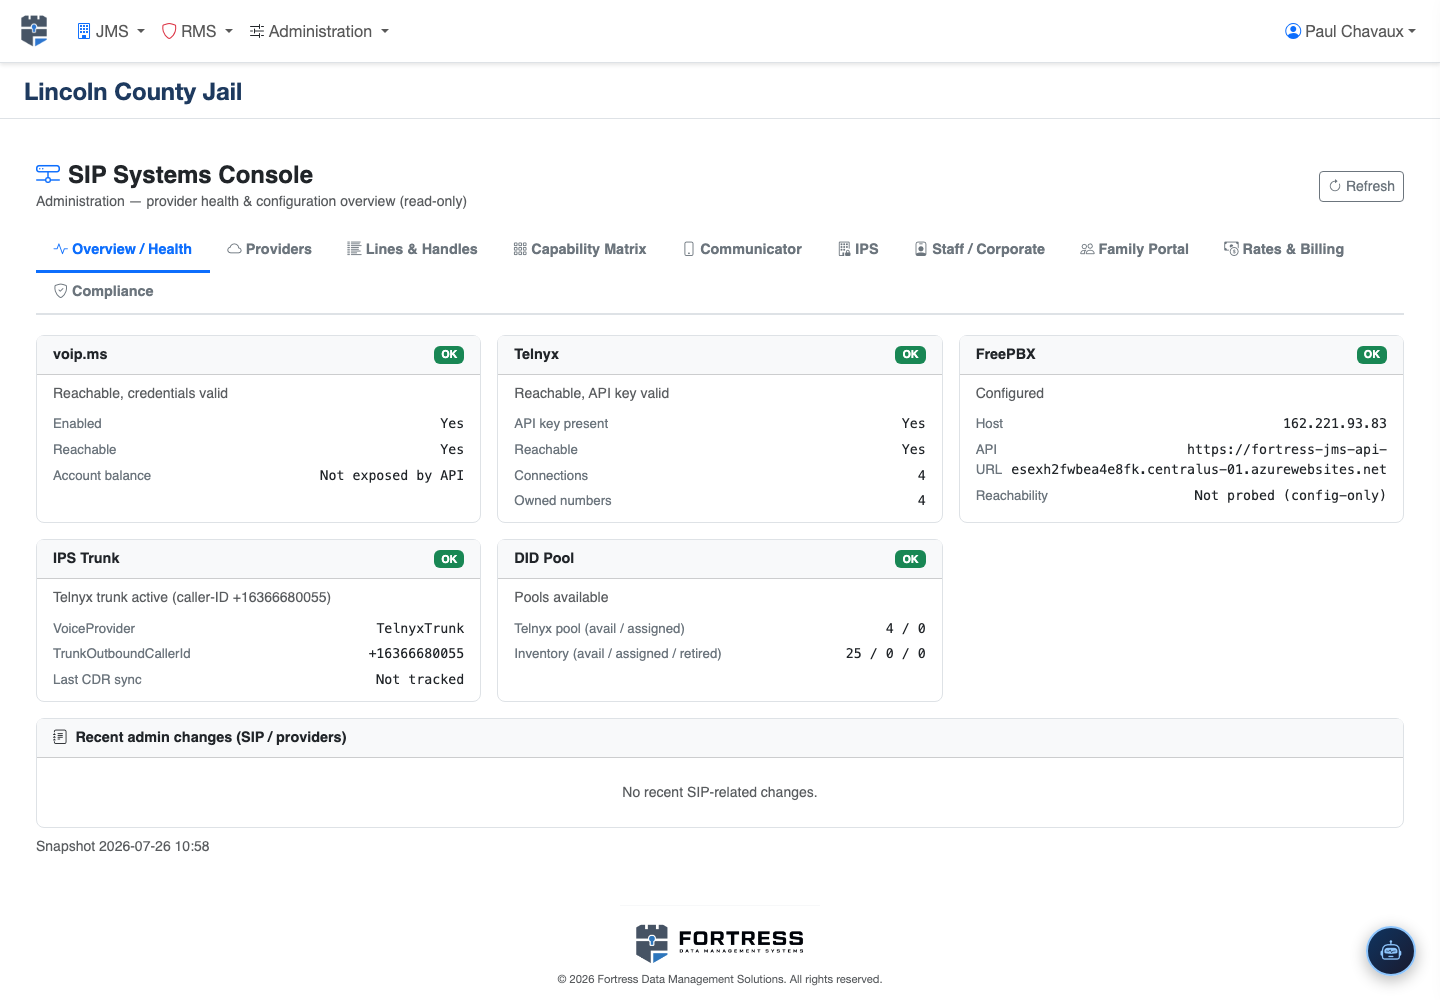This screenshot has width=1440, height=1000.
Task: Open the Administration dropdown menu
Action: point(319,31)
